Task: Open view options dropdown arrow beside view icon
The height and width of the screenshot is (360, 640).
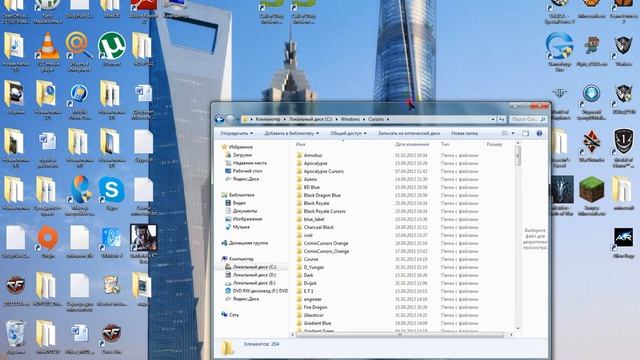Action: tap(513, 133)
